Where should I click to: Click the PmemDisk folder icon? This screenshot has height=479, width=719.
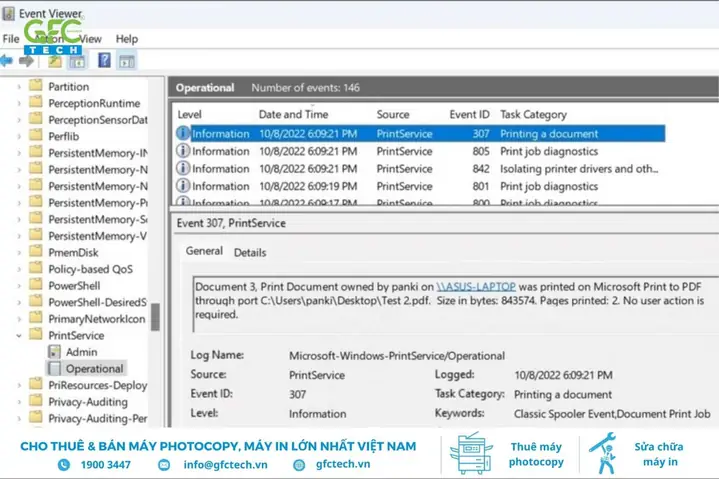pos(36,252)
